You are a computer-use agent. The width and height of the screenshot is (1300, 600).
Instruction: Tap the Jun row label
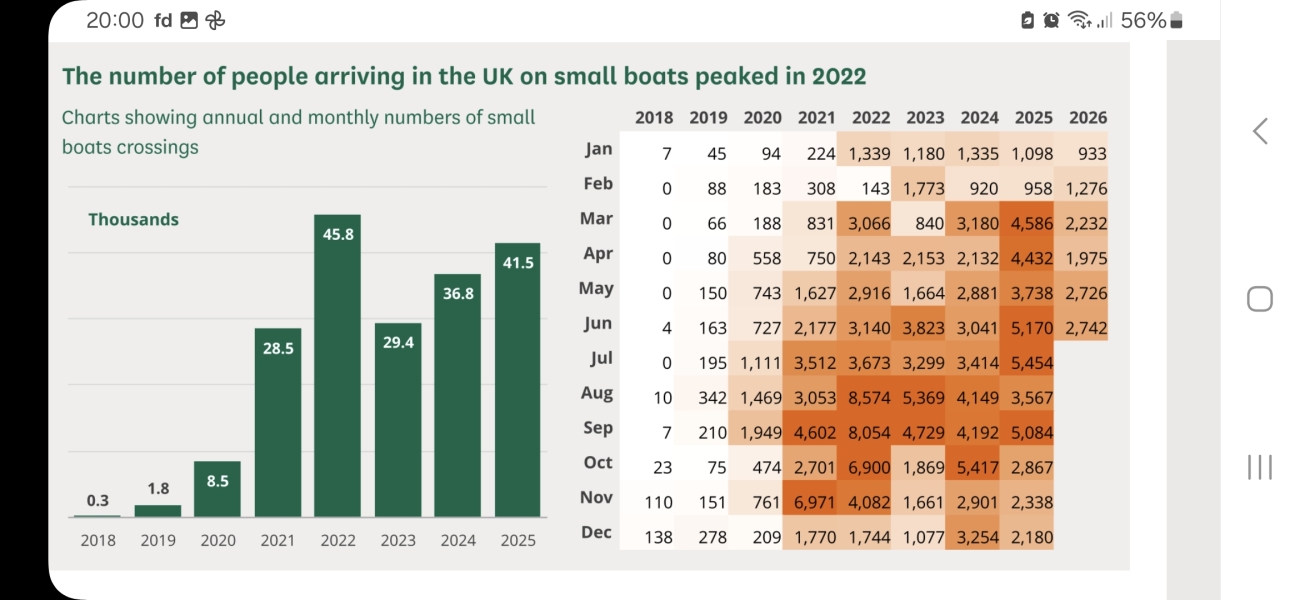[598, 324]
